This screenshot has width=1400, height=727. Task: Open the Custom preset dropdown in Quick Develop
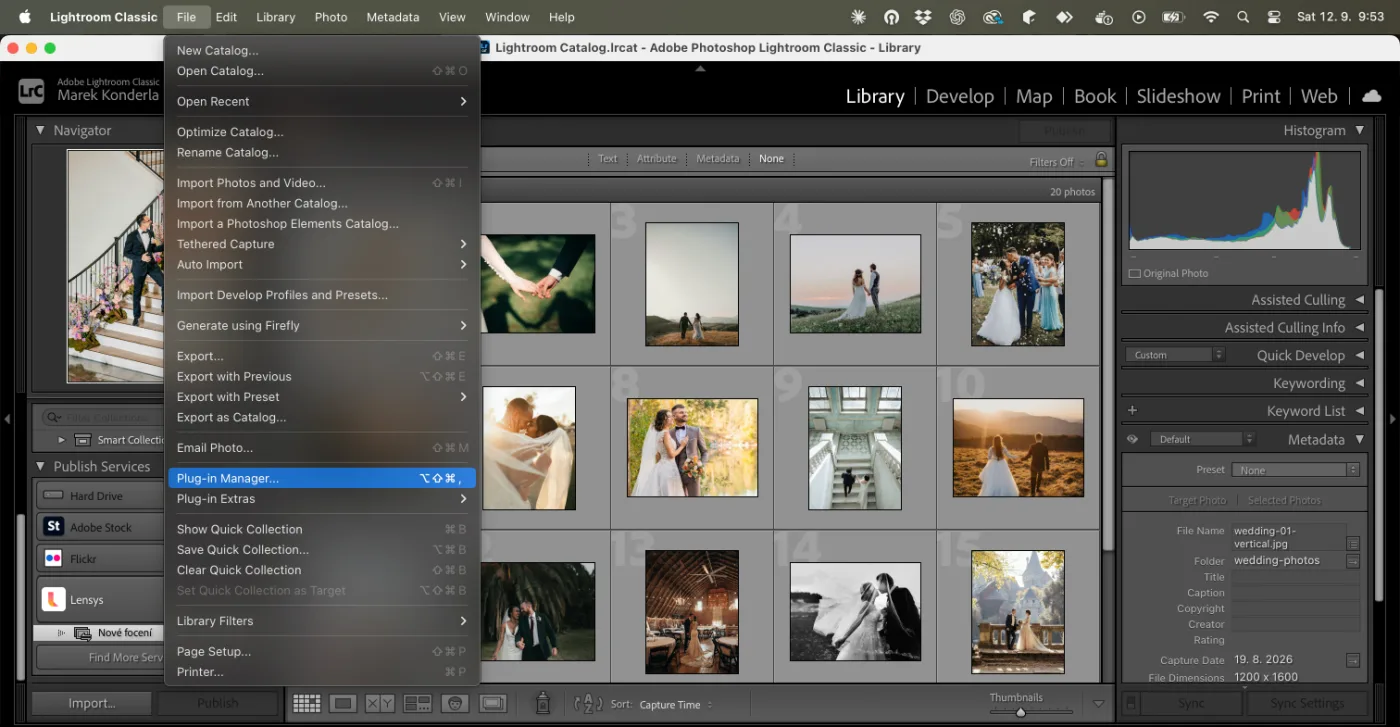[x=1174, y=355]
